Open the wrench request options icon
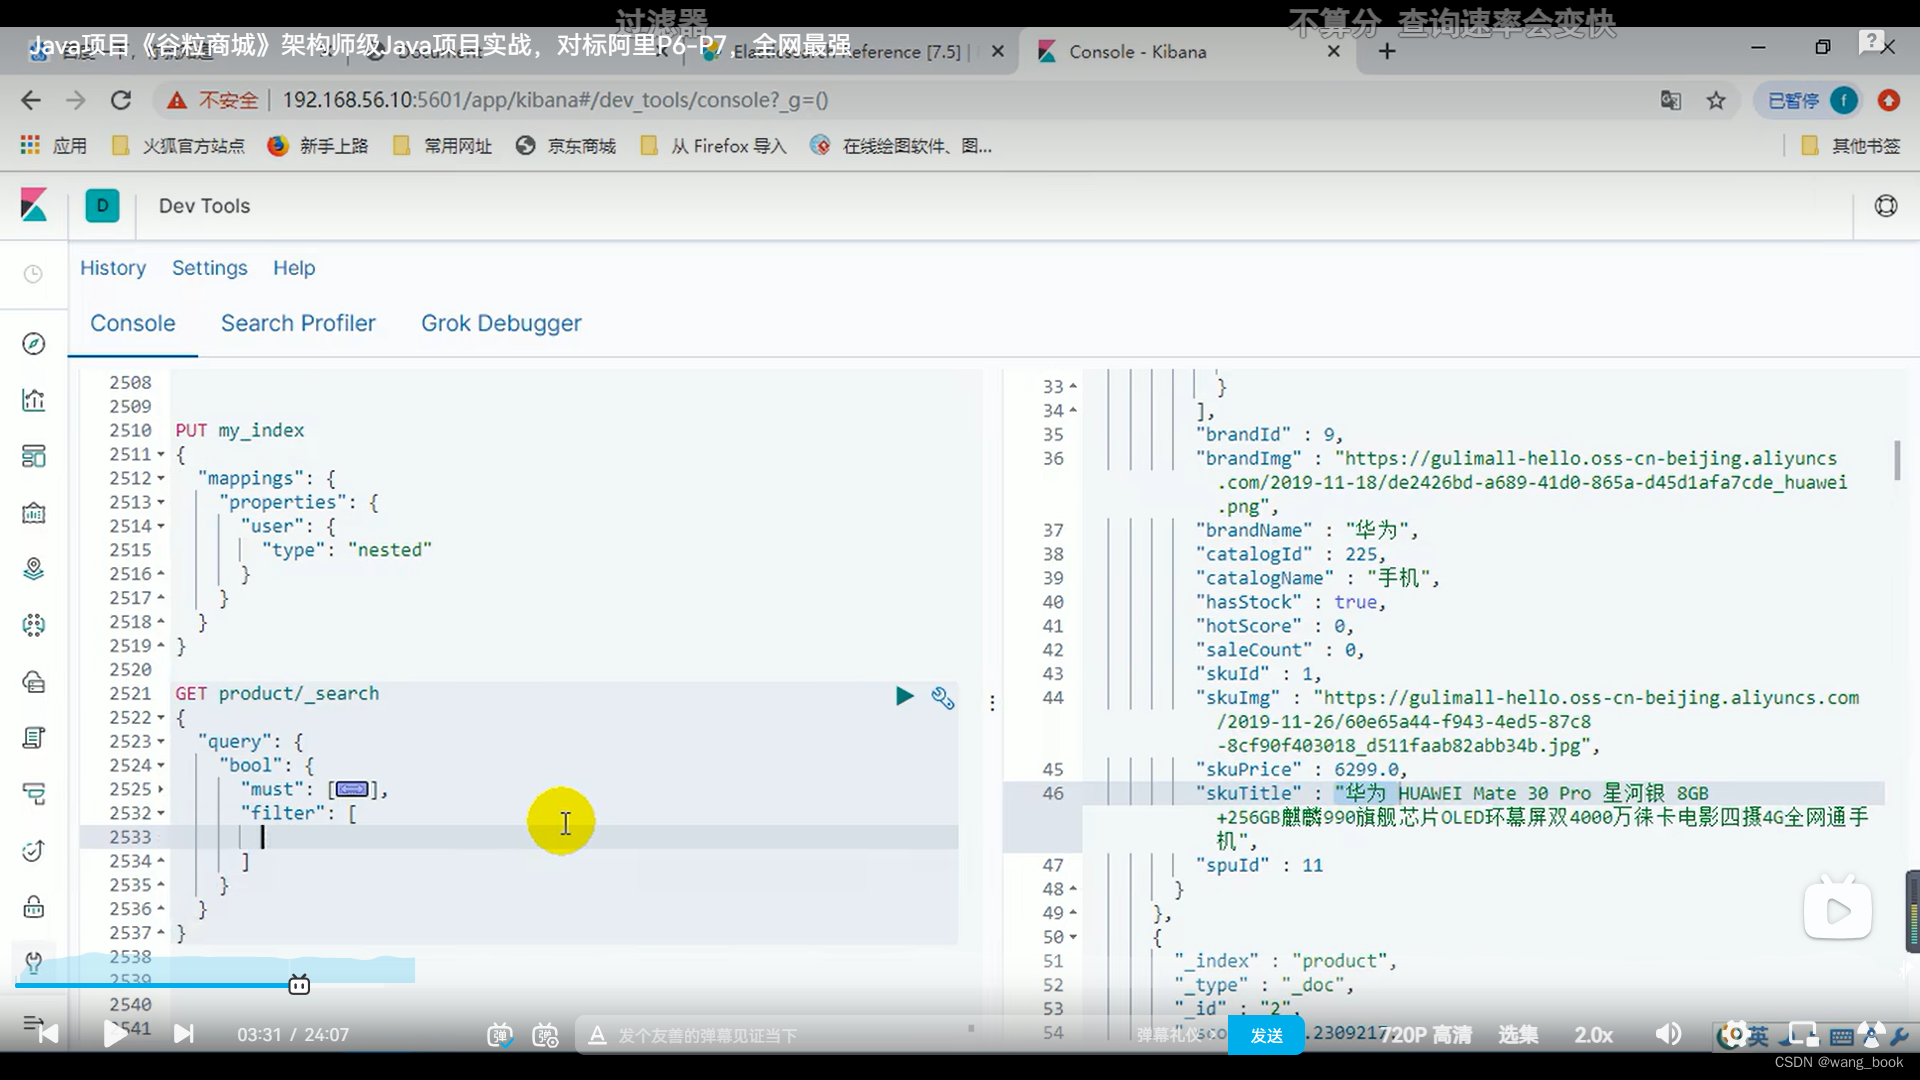 tap(942, 697)
